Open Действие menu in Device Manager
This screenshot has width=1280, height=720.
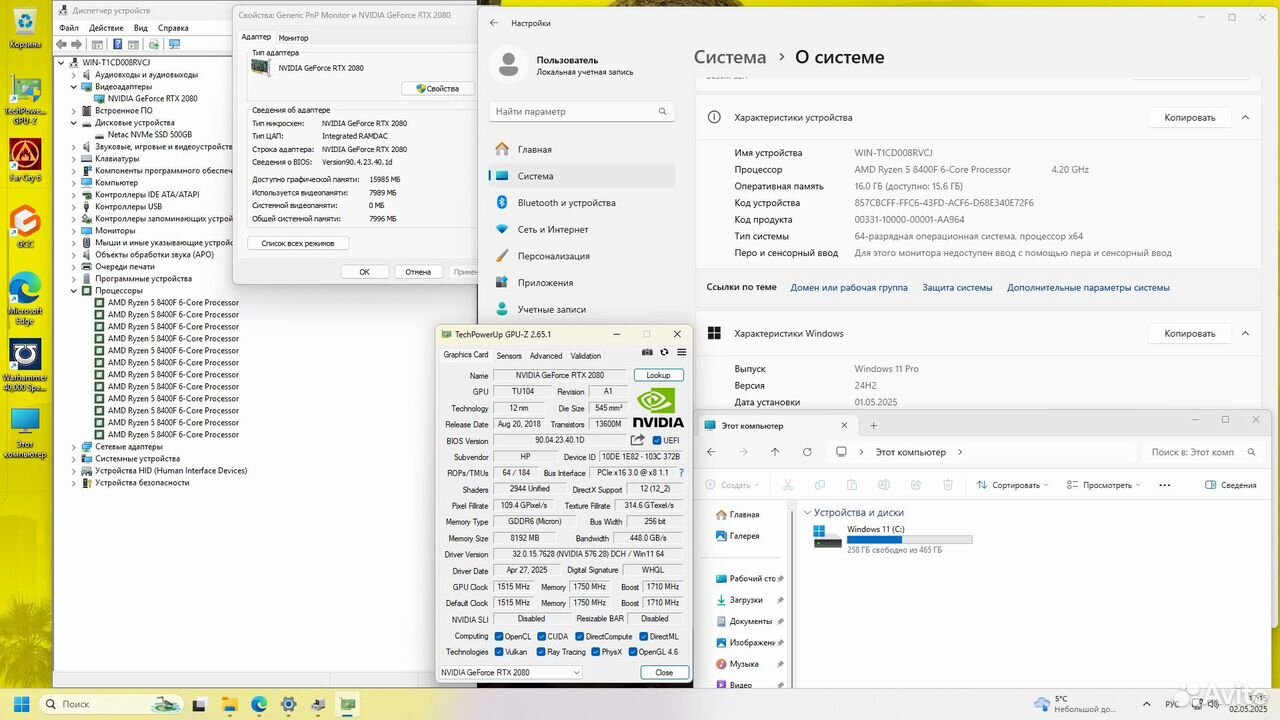click(106, 28)
